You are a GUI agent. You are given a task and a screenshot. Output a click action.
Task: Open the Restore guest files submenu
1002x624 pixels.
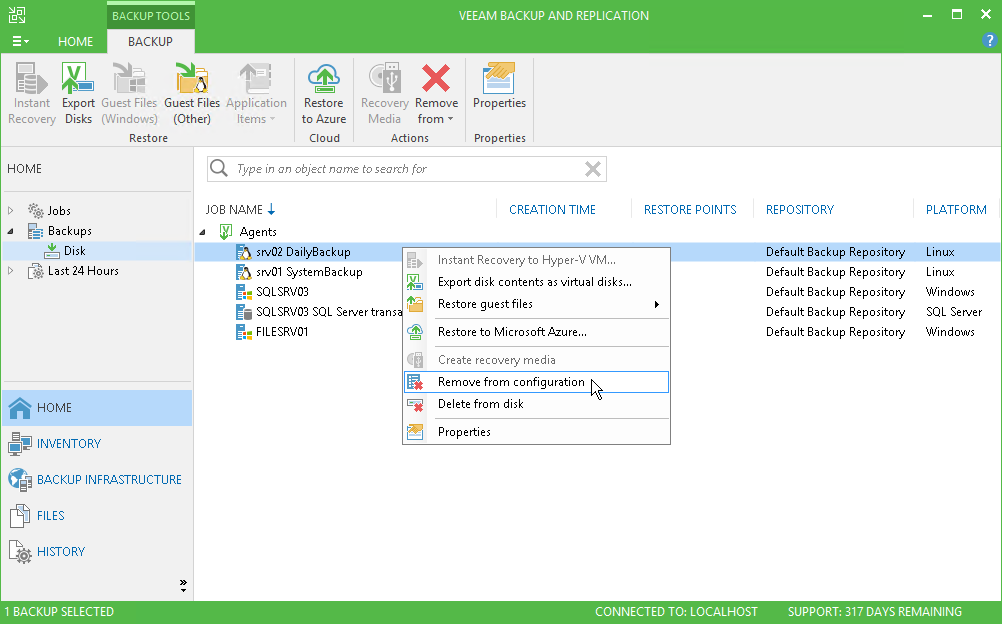pyautogui.click(x=536, y=304)
